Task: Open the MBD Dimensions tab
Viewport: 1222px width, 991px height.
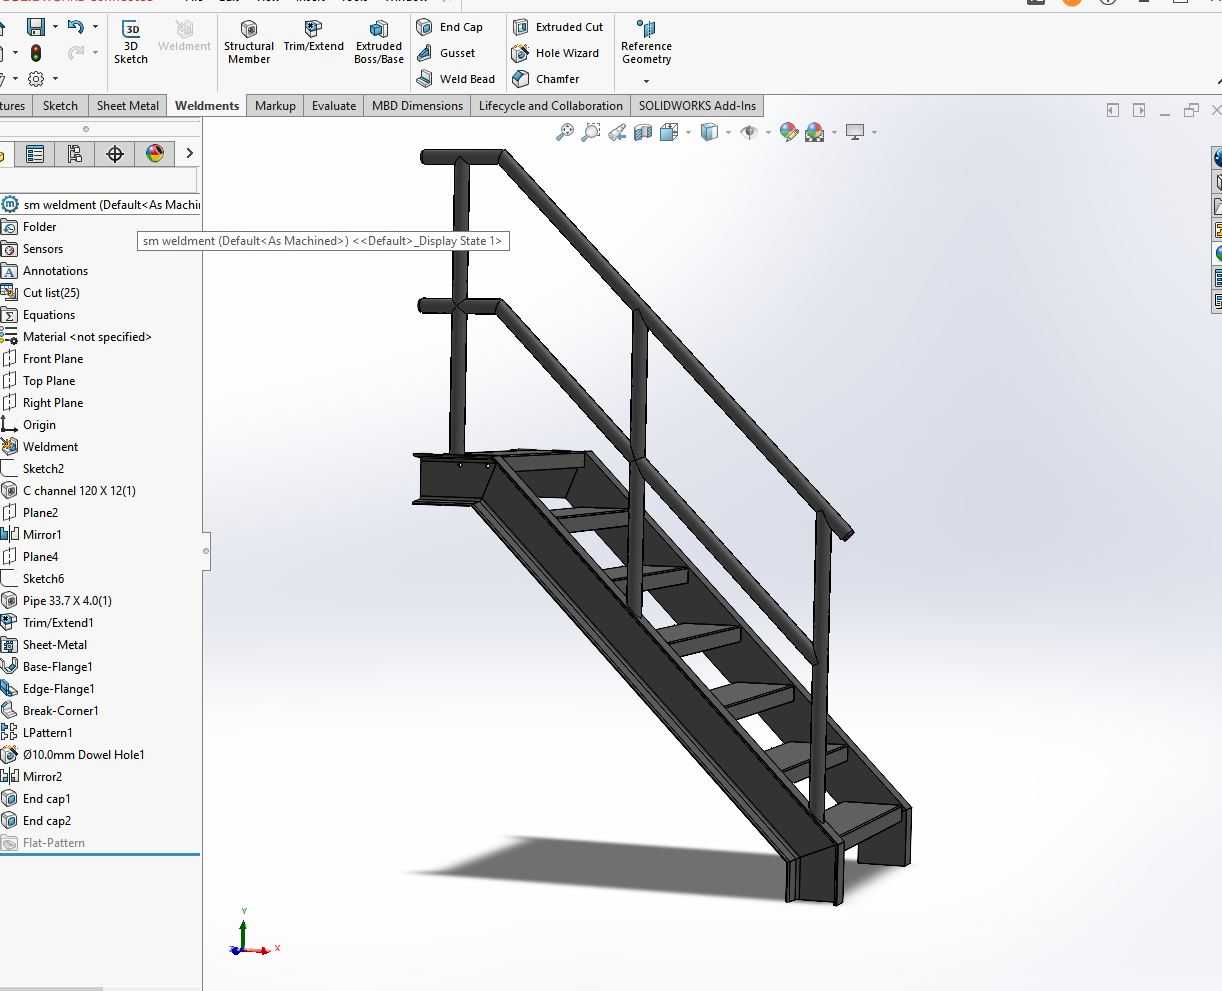Action: coord(417,106)
